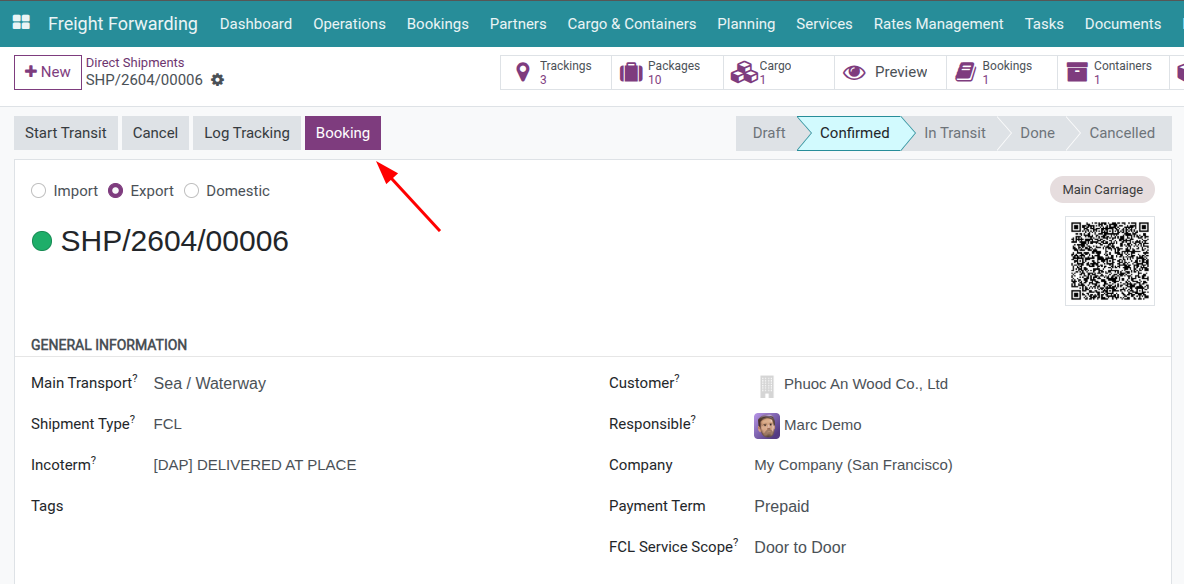
Task: View the shipment's Containers
Action: [1110, 71]
